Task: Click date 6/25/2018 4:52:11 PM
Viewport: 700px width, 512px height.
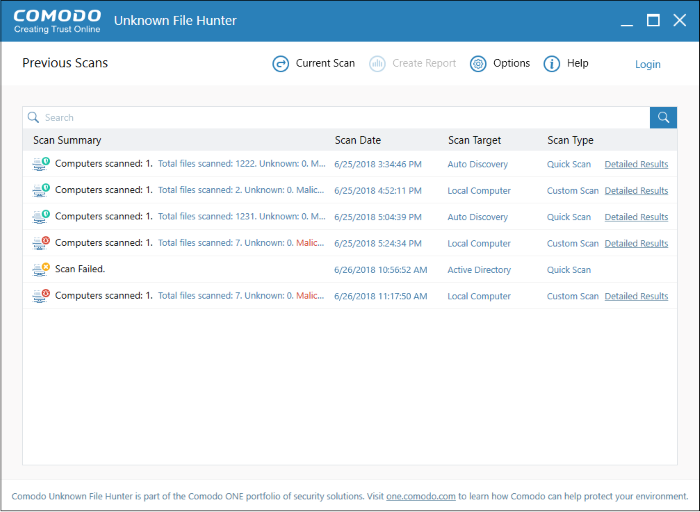Action: coord(378,191)
